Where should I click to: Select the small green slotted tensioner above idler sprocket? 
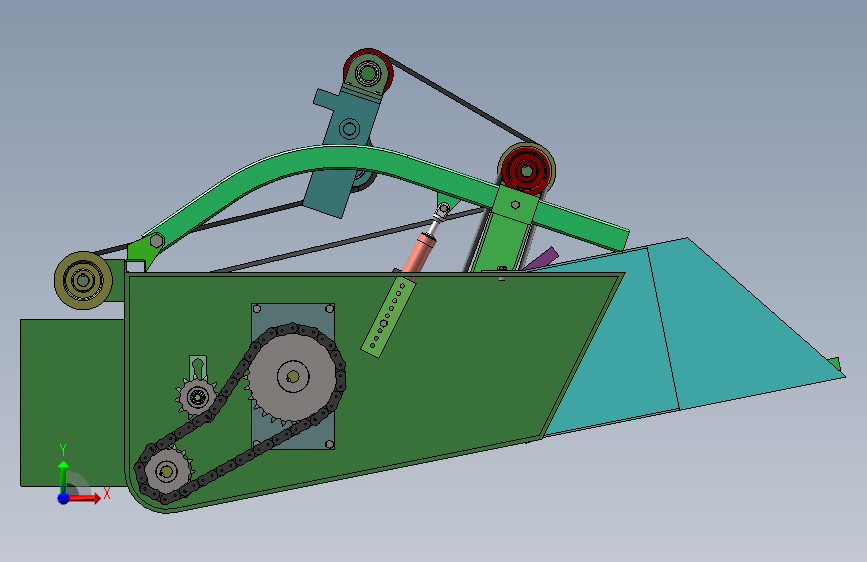point(198,366)
